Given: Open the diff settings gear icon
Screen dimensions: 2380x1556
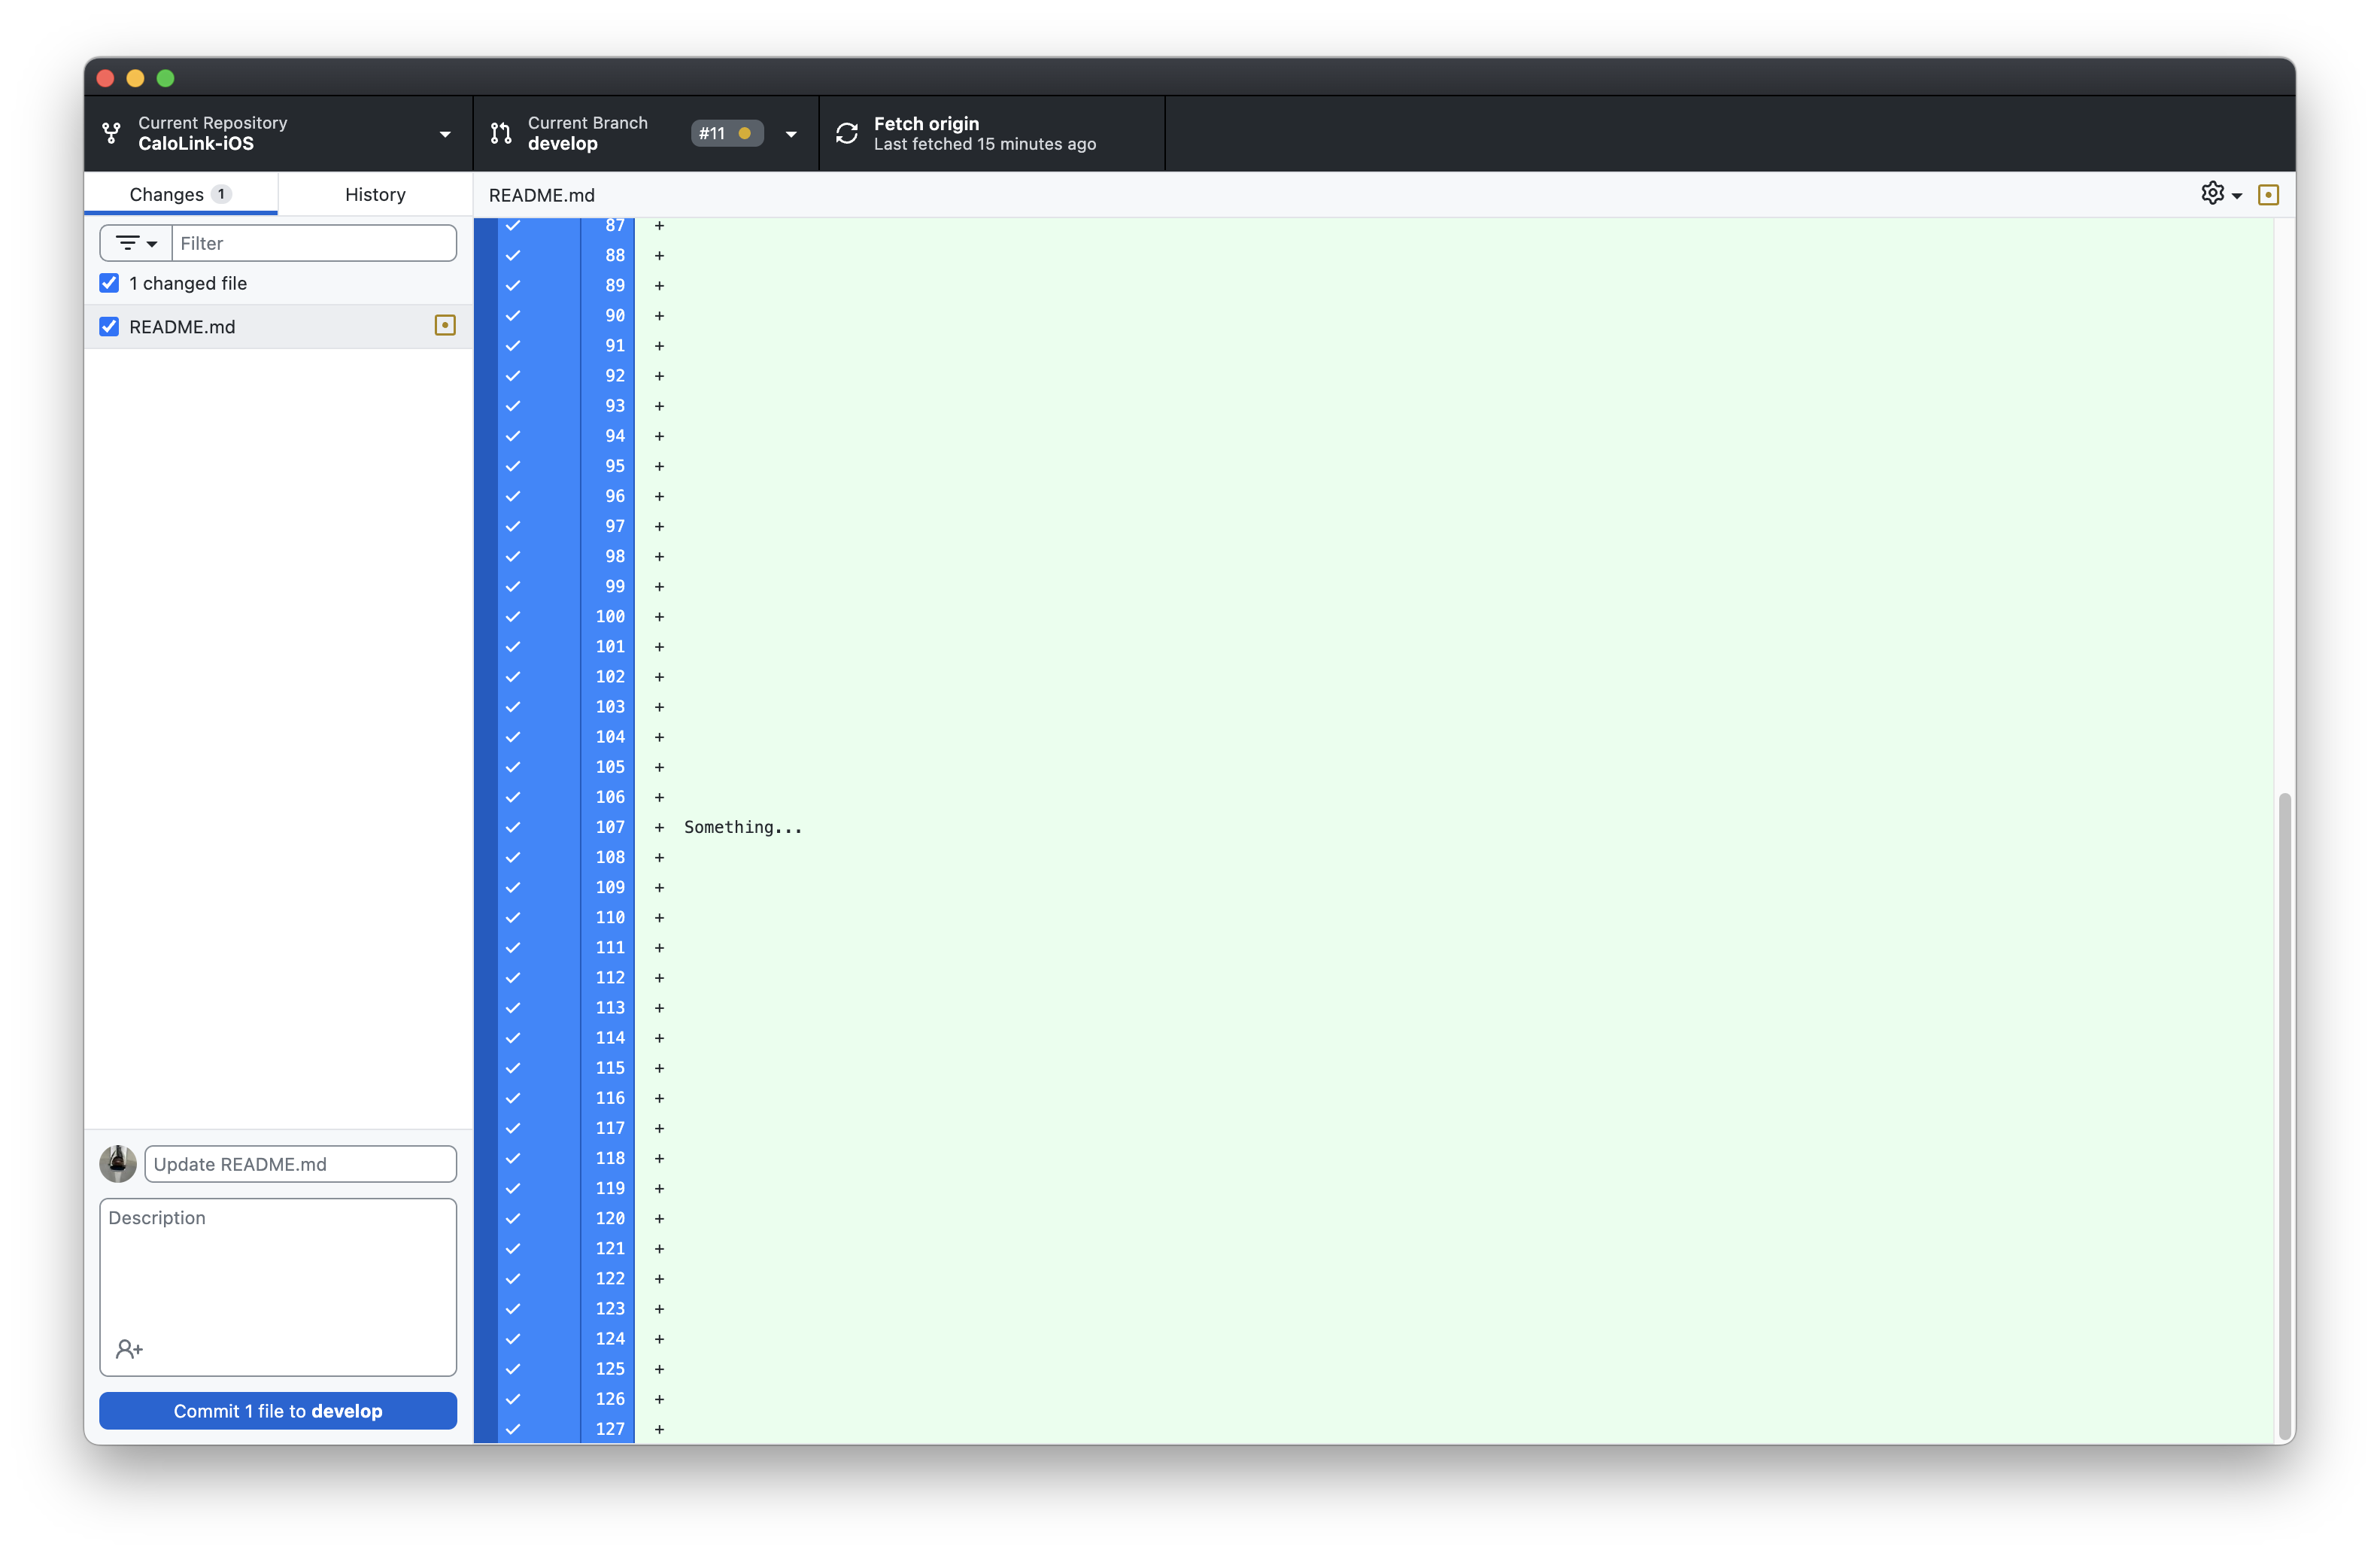Looking at the screenshot, I should (2212, 193).
